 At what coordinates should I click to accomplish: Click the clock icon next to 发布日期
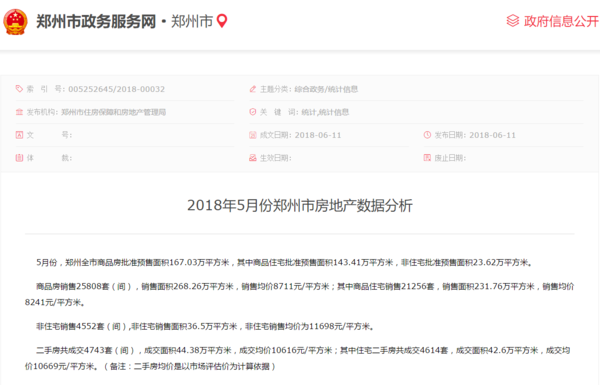click(427, 135)
